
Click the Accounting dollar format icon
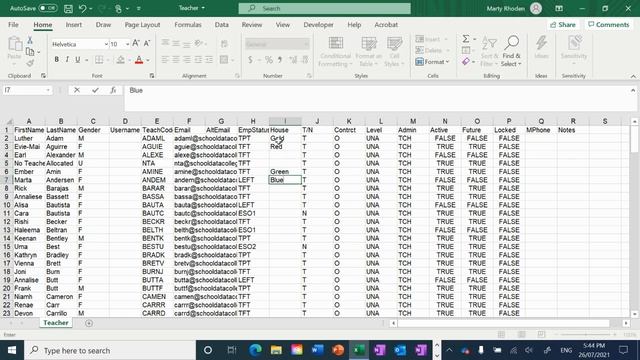tap(250, 60)
